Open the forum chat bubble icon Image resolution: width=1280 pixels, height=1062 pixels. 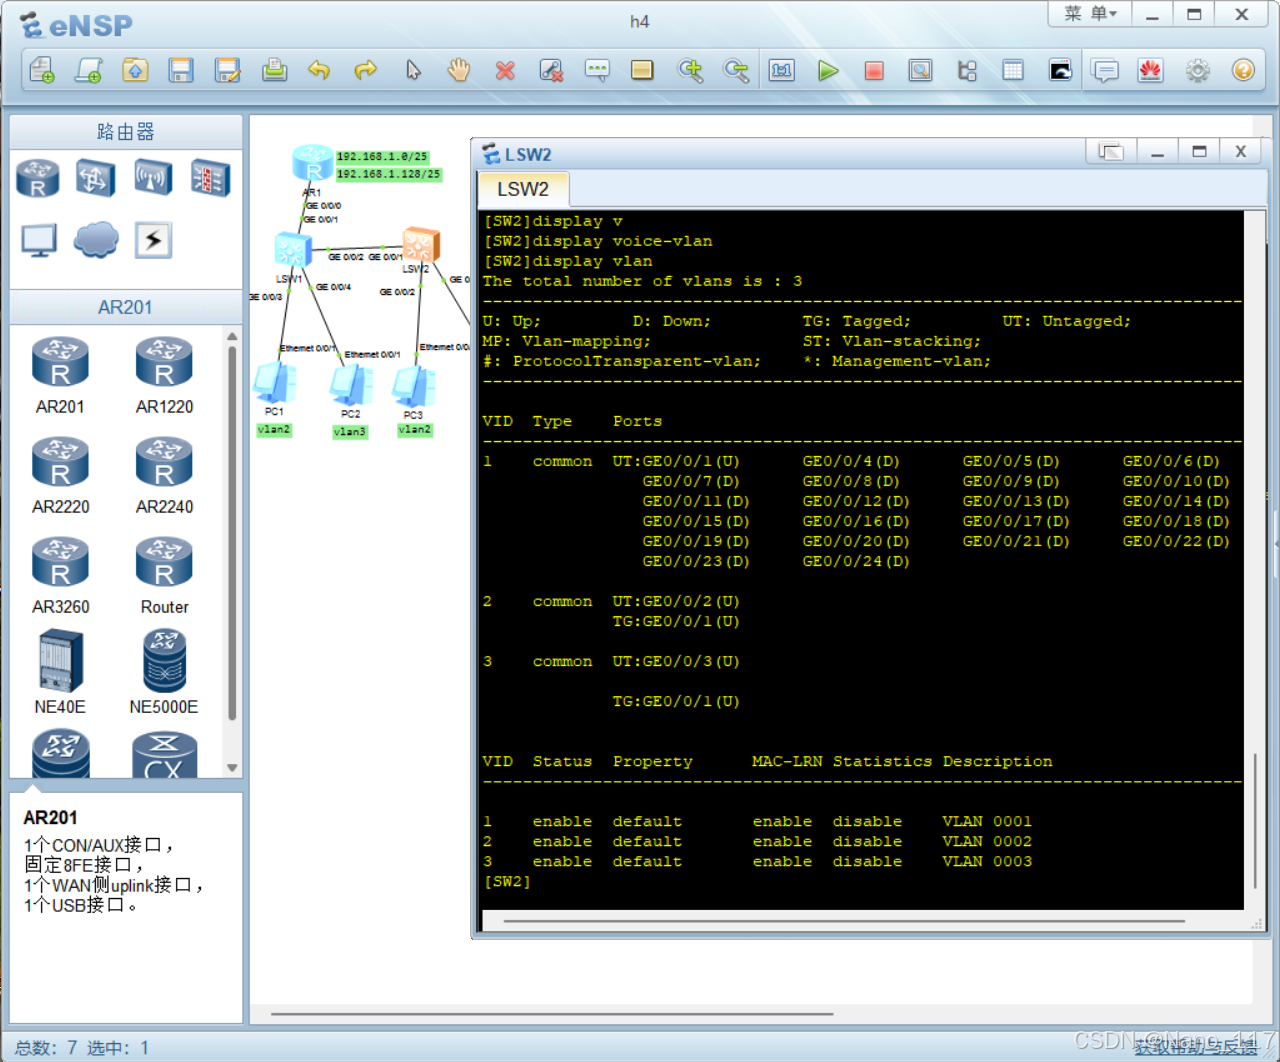1105,70
